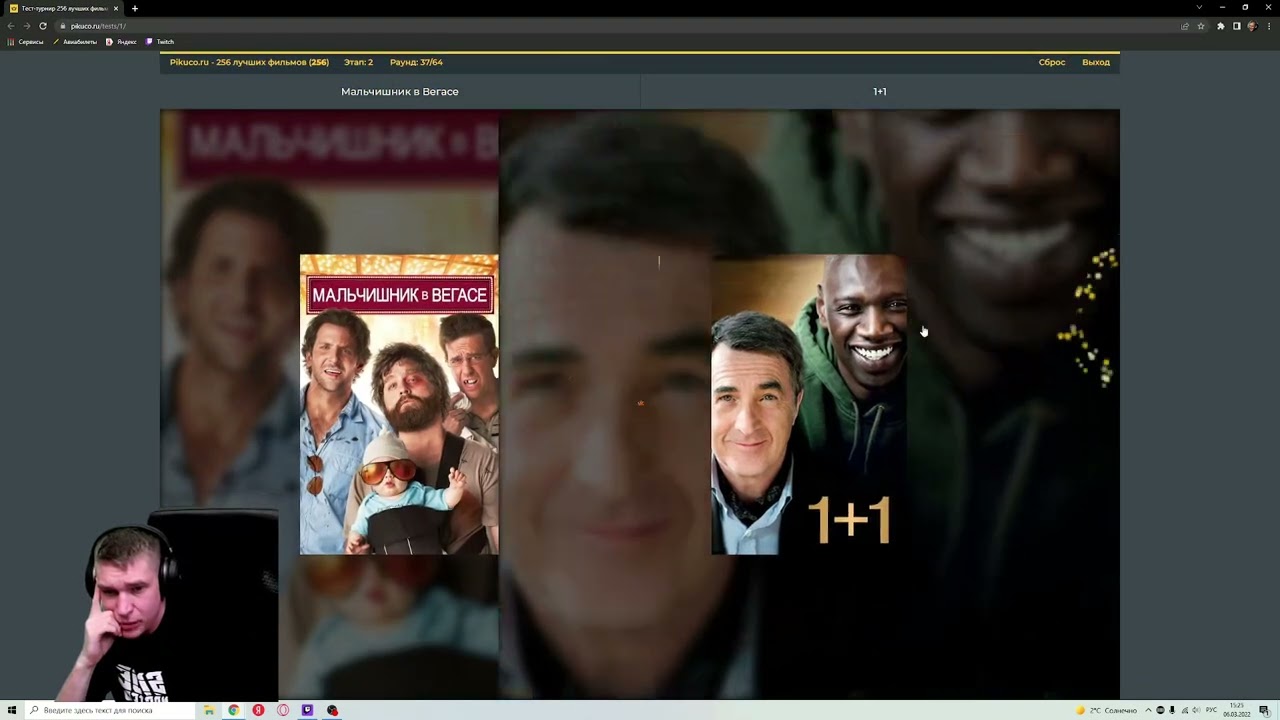The width and height of the screenshot is (1280, 720).
Task: Choose the Мальчишник в Вегасе title header
Action: (x=400, y=91)
